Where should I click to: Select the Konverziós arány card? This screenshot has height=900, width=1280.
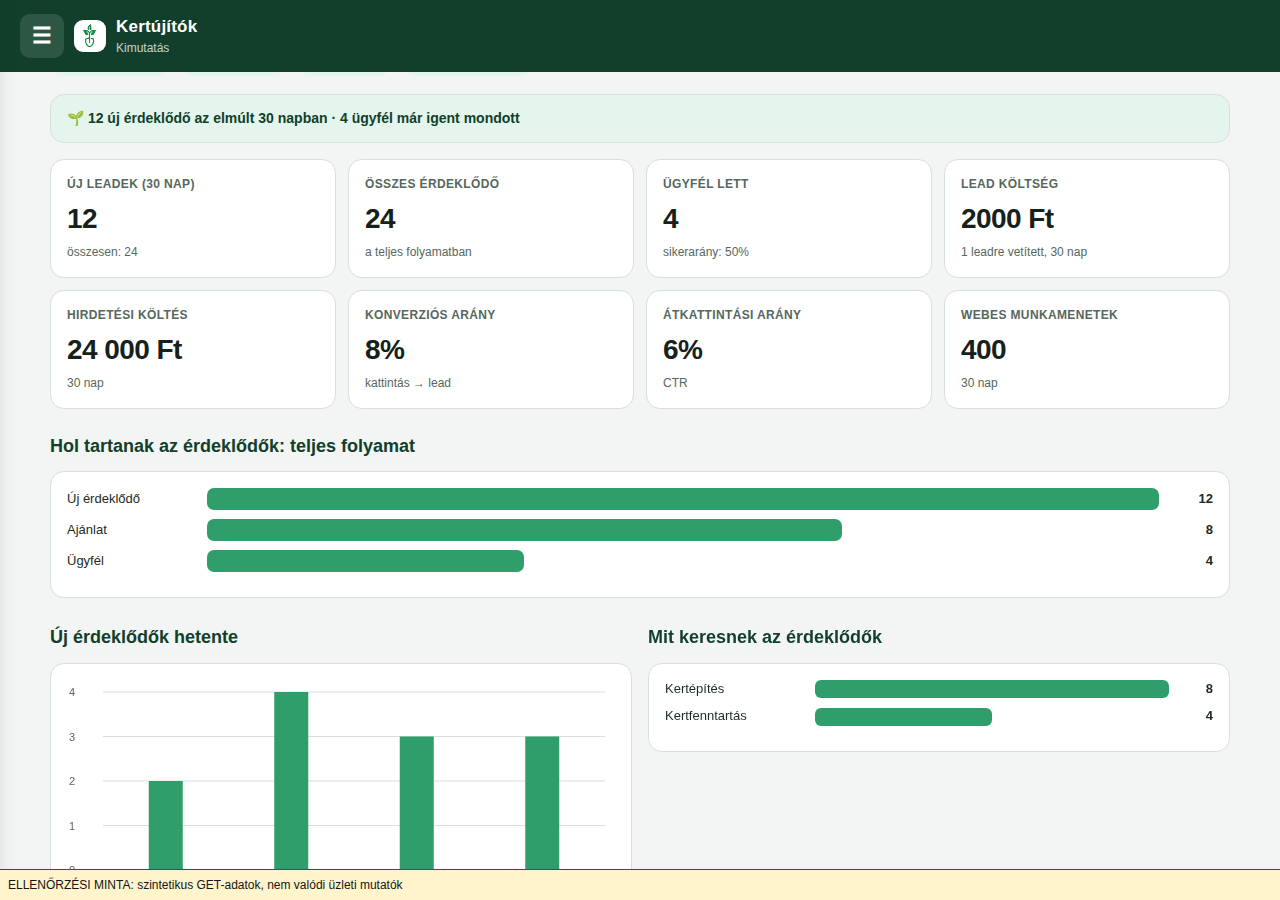point(491,349)
